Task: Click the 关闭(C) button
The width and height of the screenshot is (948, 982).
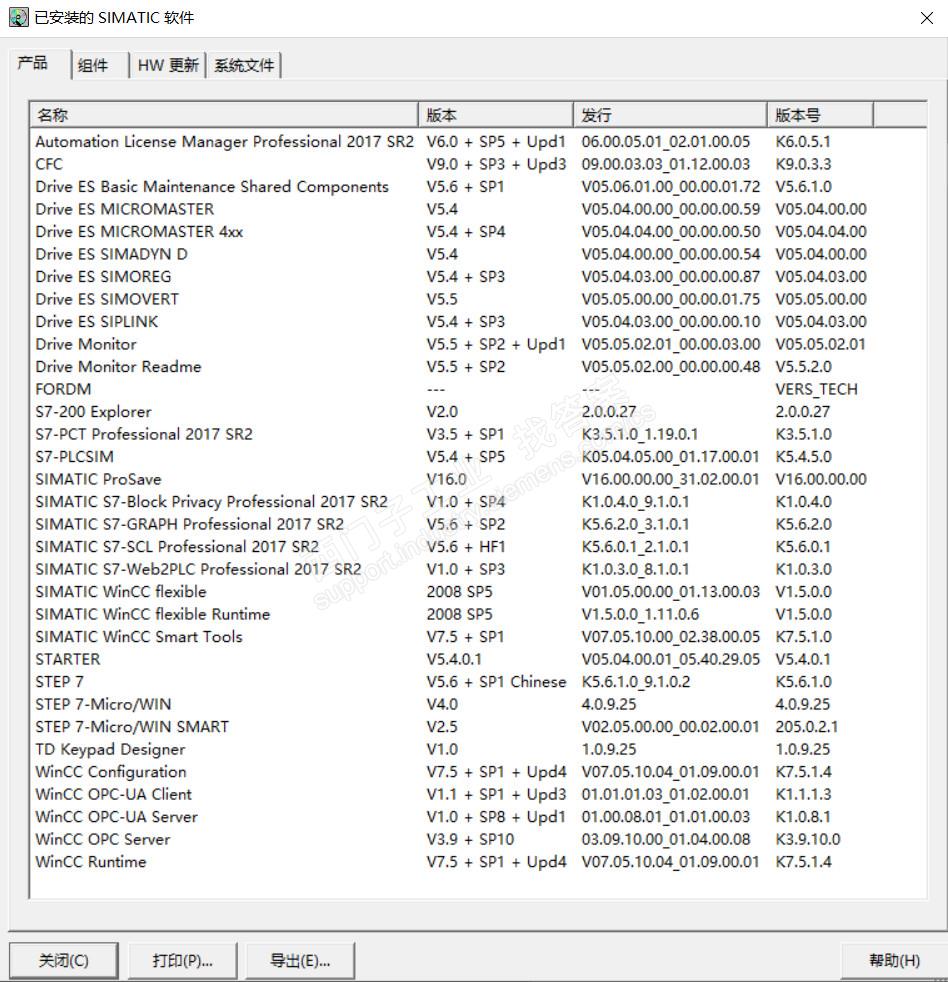Action: 63,960
